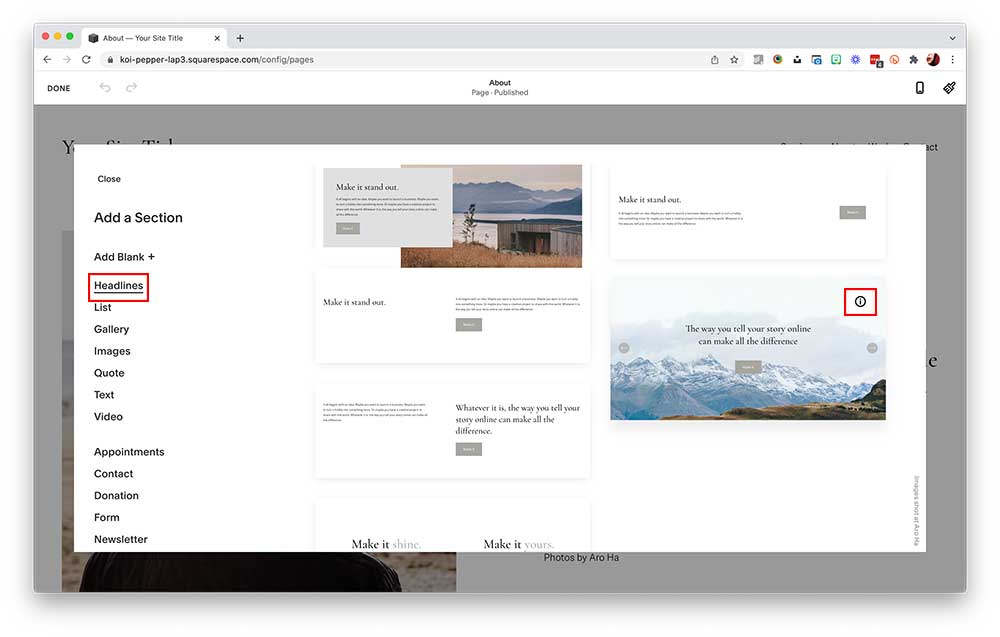Click the first extension icon after star
The height and width of the screenshot is (637, 1000).
(x=758, y=59)
